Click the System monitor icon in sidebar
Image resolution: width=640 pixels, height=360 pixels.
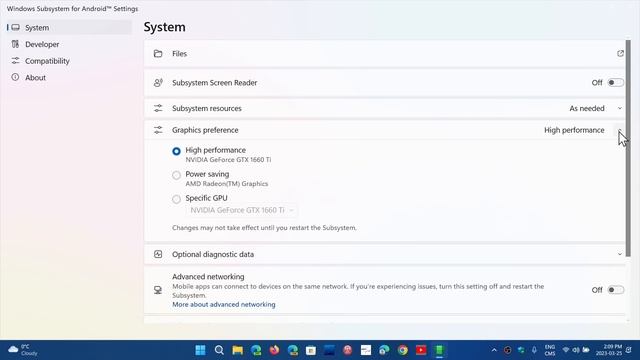click(16, 27)
